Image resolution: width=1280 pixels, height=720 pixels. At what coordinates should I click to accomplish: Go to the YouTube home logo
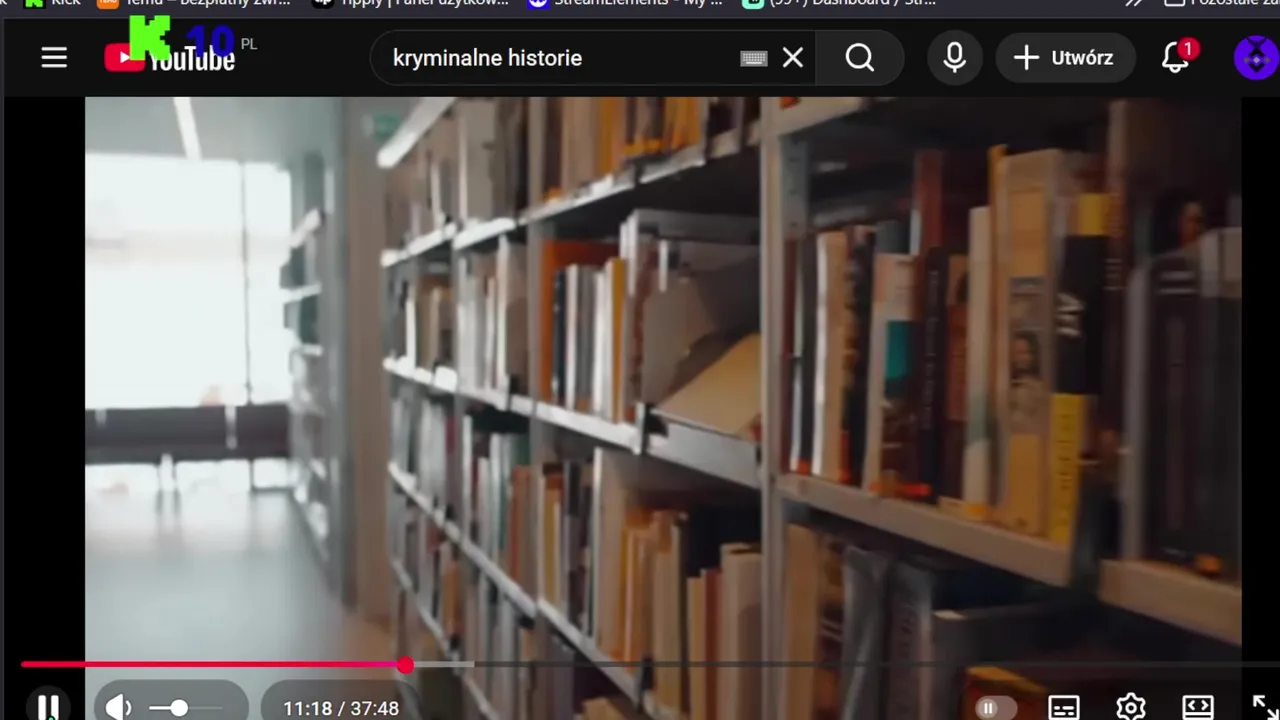(170, 58)
